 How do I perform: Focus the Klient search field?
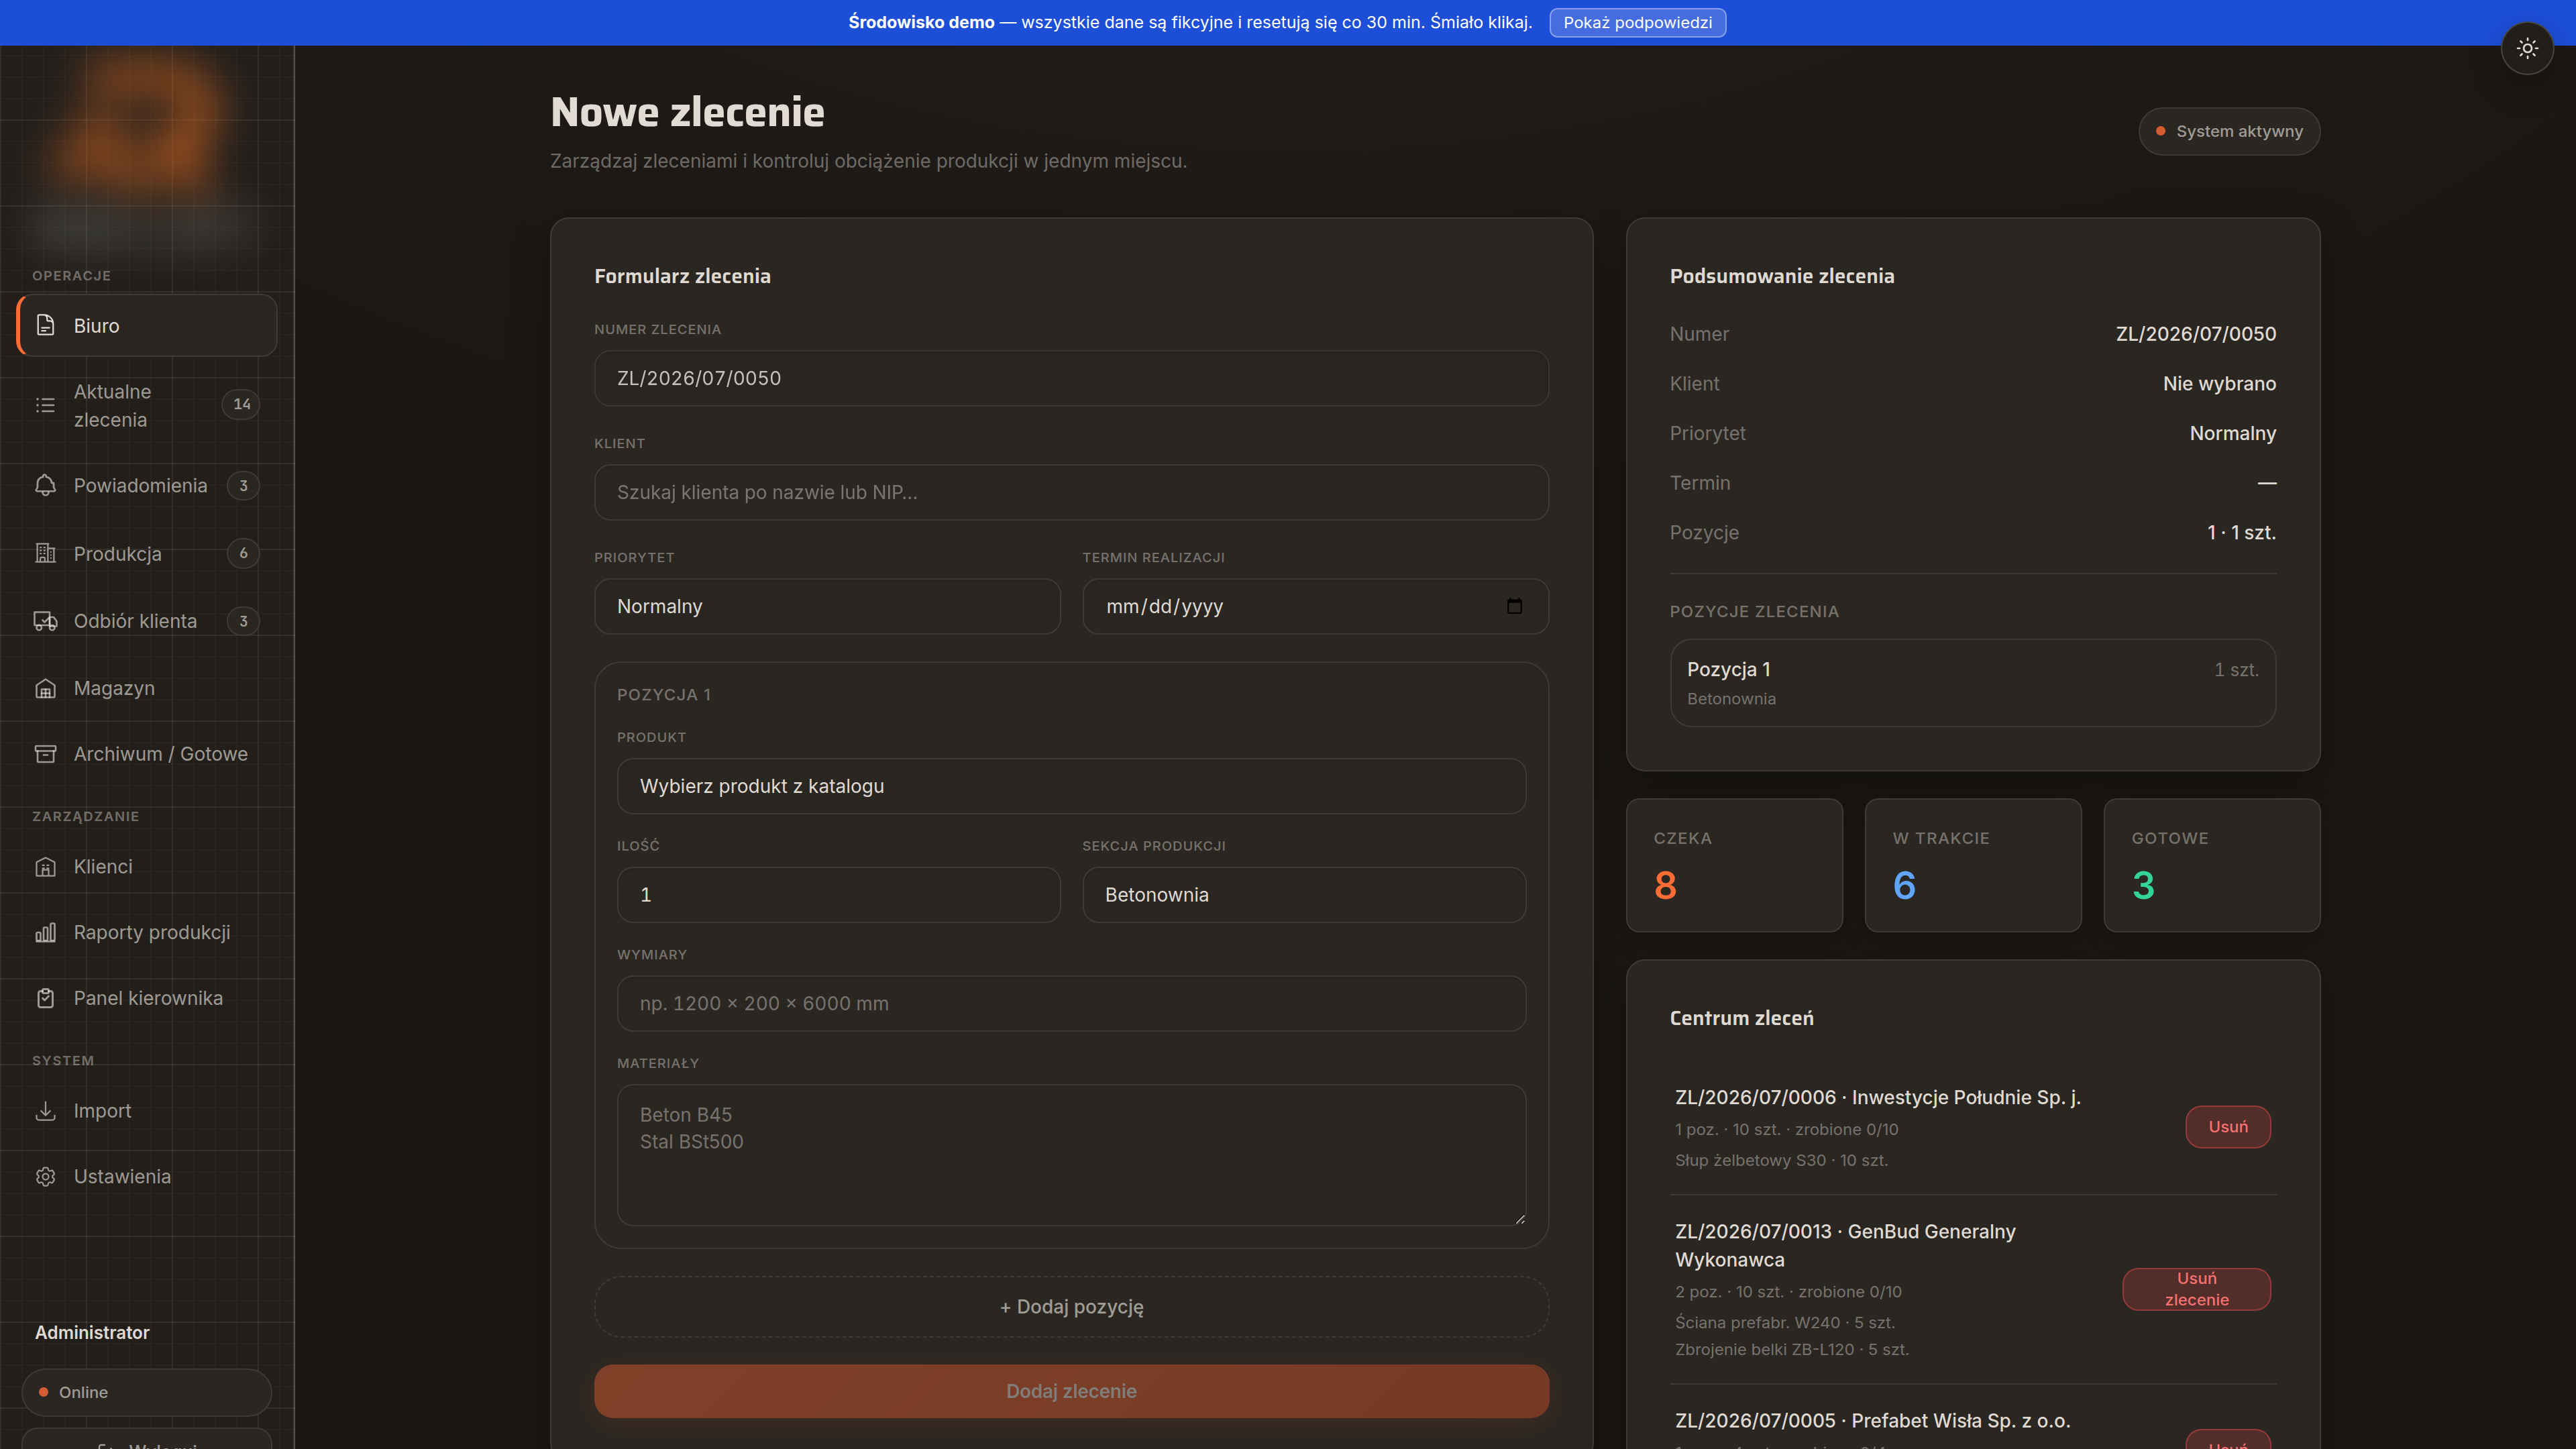point(1071,492)
